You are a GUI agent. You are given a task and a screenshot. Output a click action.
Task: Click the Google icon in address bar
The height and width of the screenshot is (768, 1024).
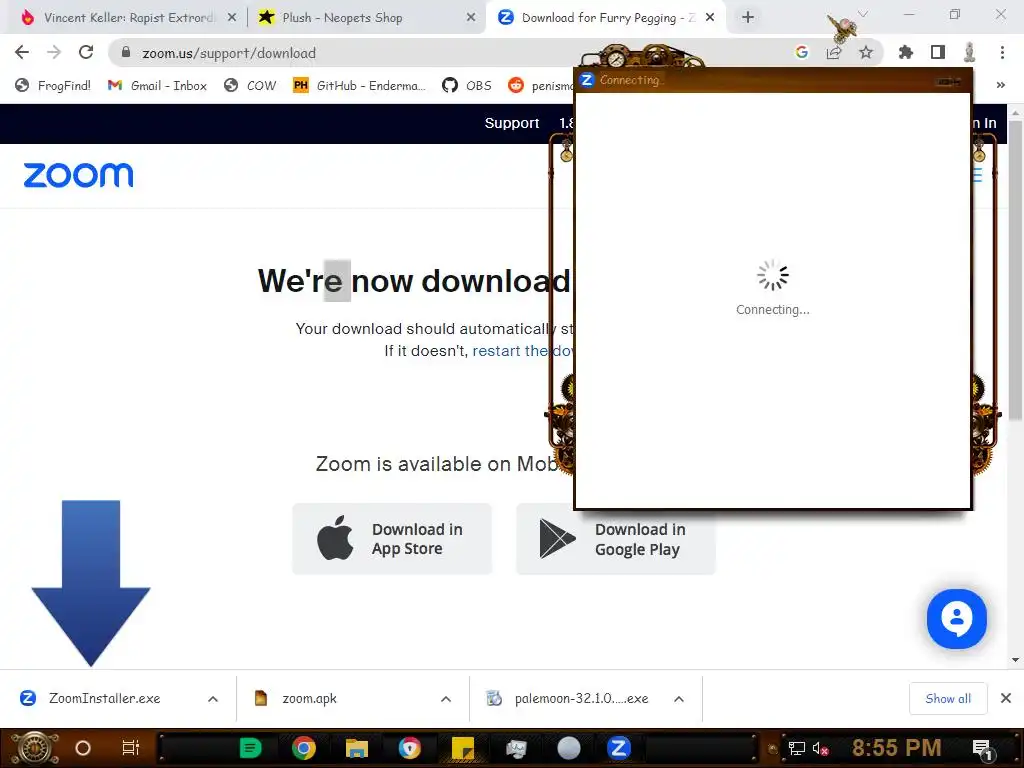coord(801,52)
